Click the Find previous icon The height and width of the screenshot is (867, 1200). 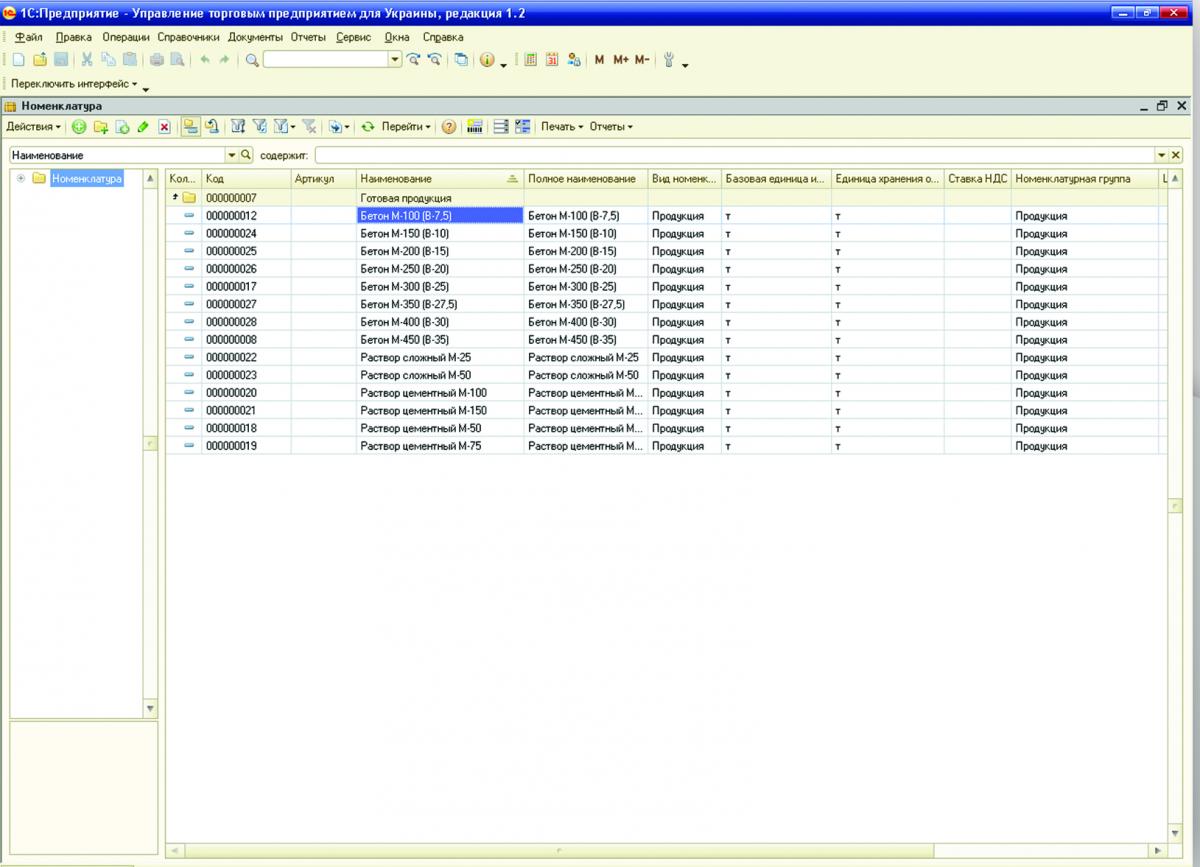(x=435, y=60)
